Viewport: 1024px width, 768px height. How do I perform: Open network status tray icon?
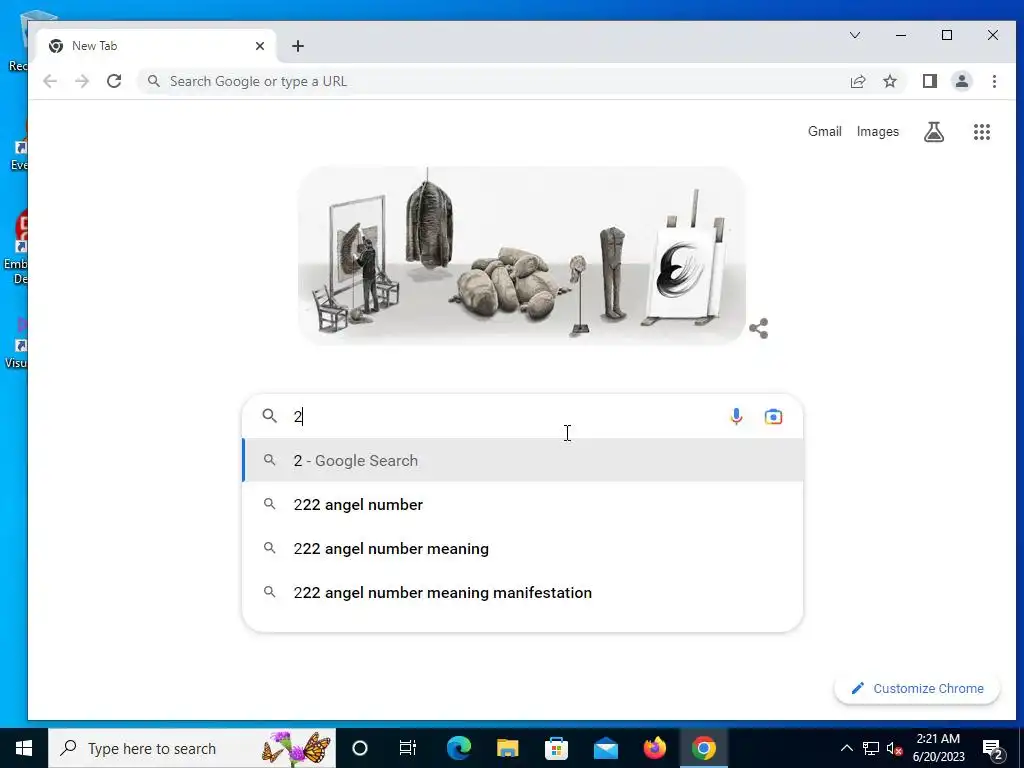[x=871, y=748]
